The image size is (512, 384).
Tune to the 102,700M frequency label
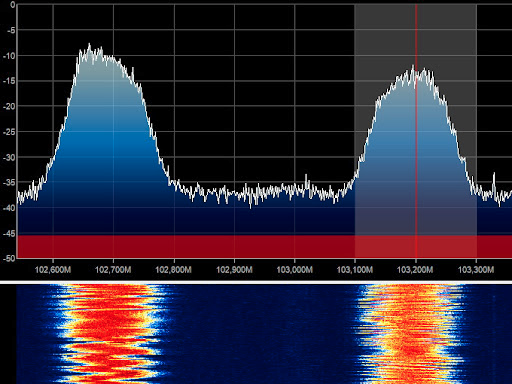click(113, 269)
